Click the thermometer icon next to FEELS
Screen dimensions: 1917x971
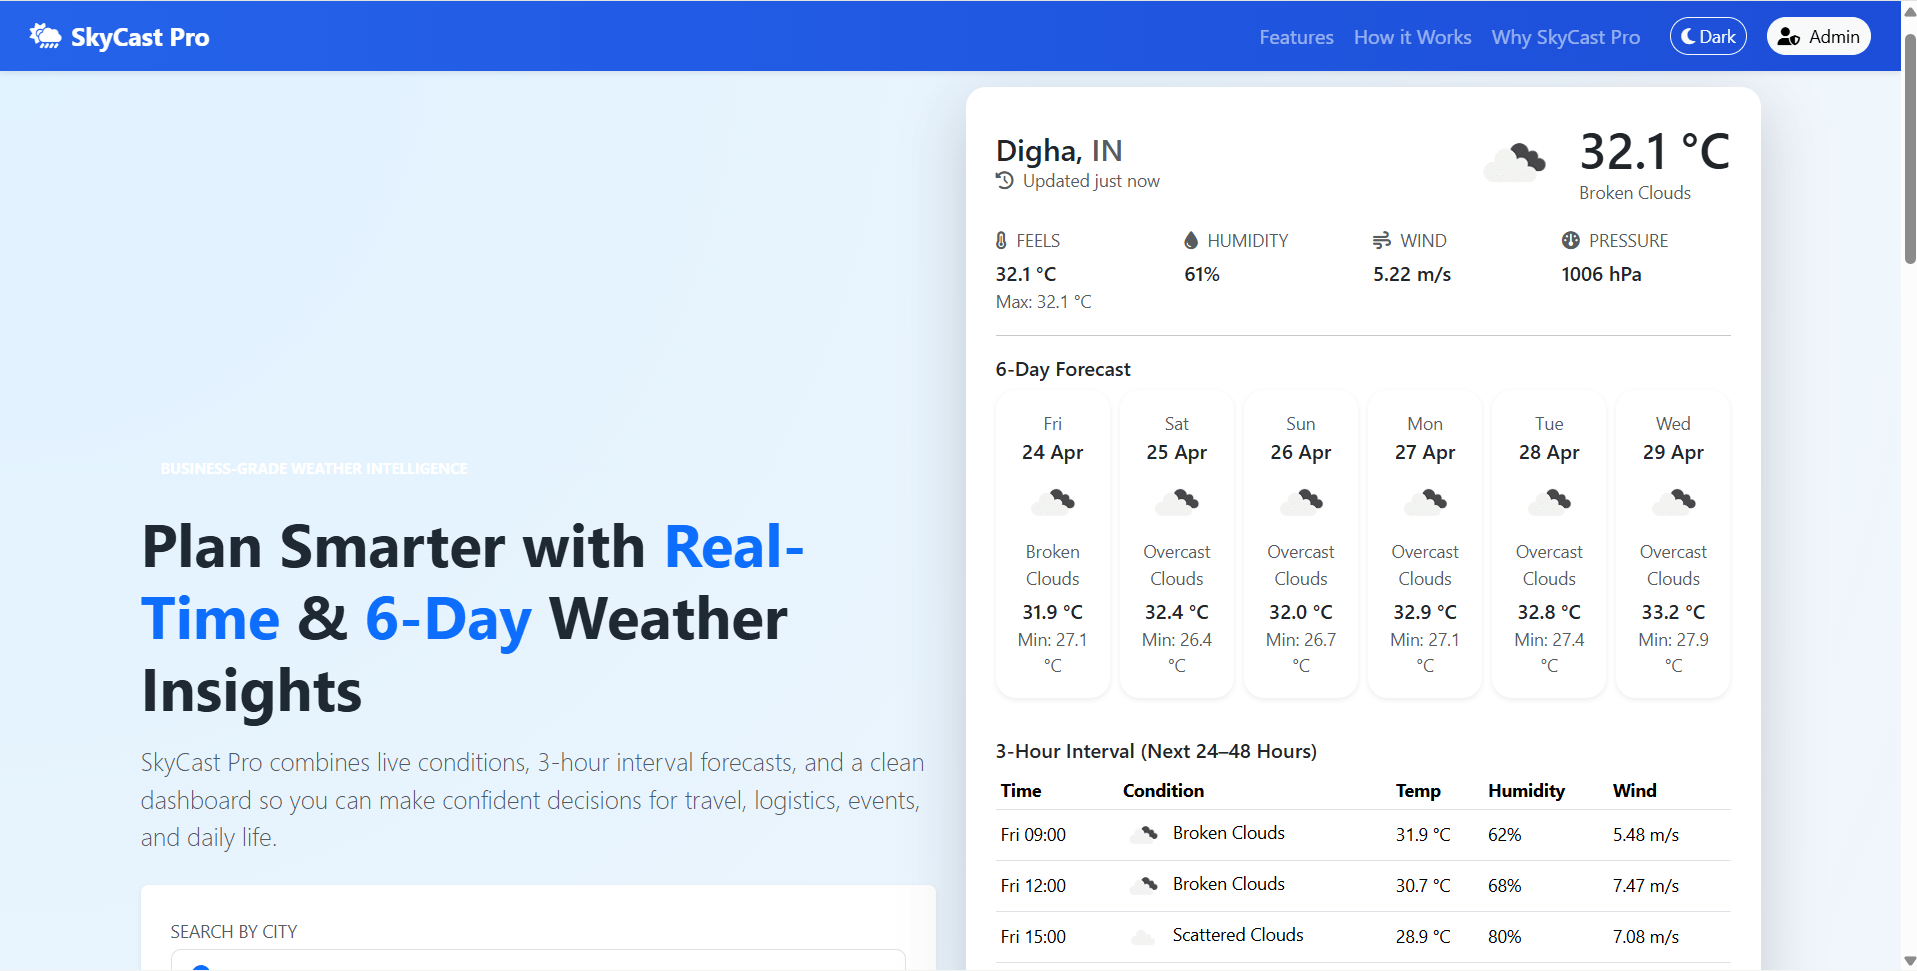1001,241
